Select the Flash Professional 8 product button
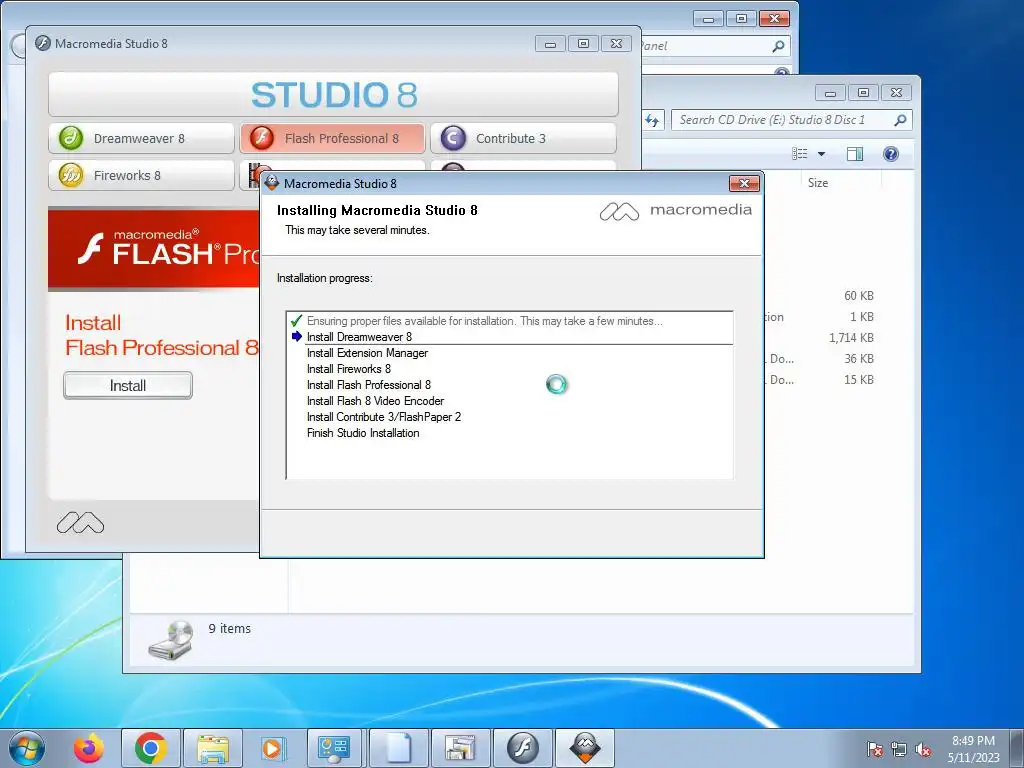Screen dimensions: 1024x768 pyautogui.click(x=332, y=138)
